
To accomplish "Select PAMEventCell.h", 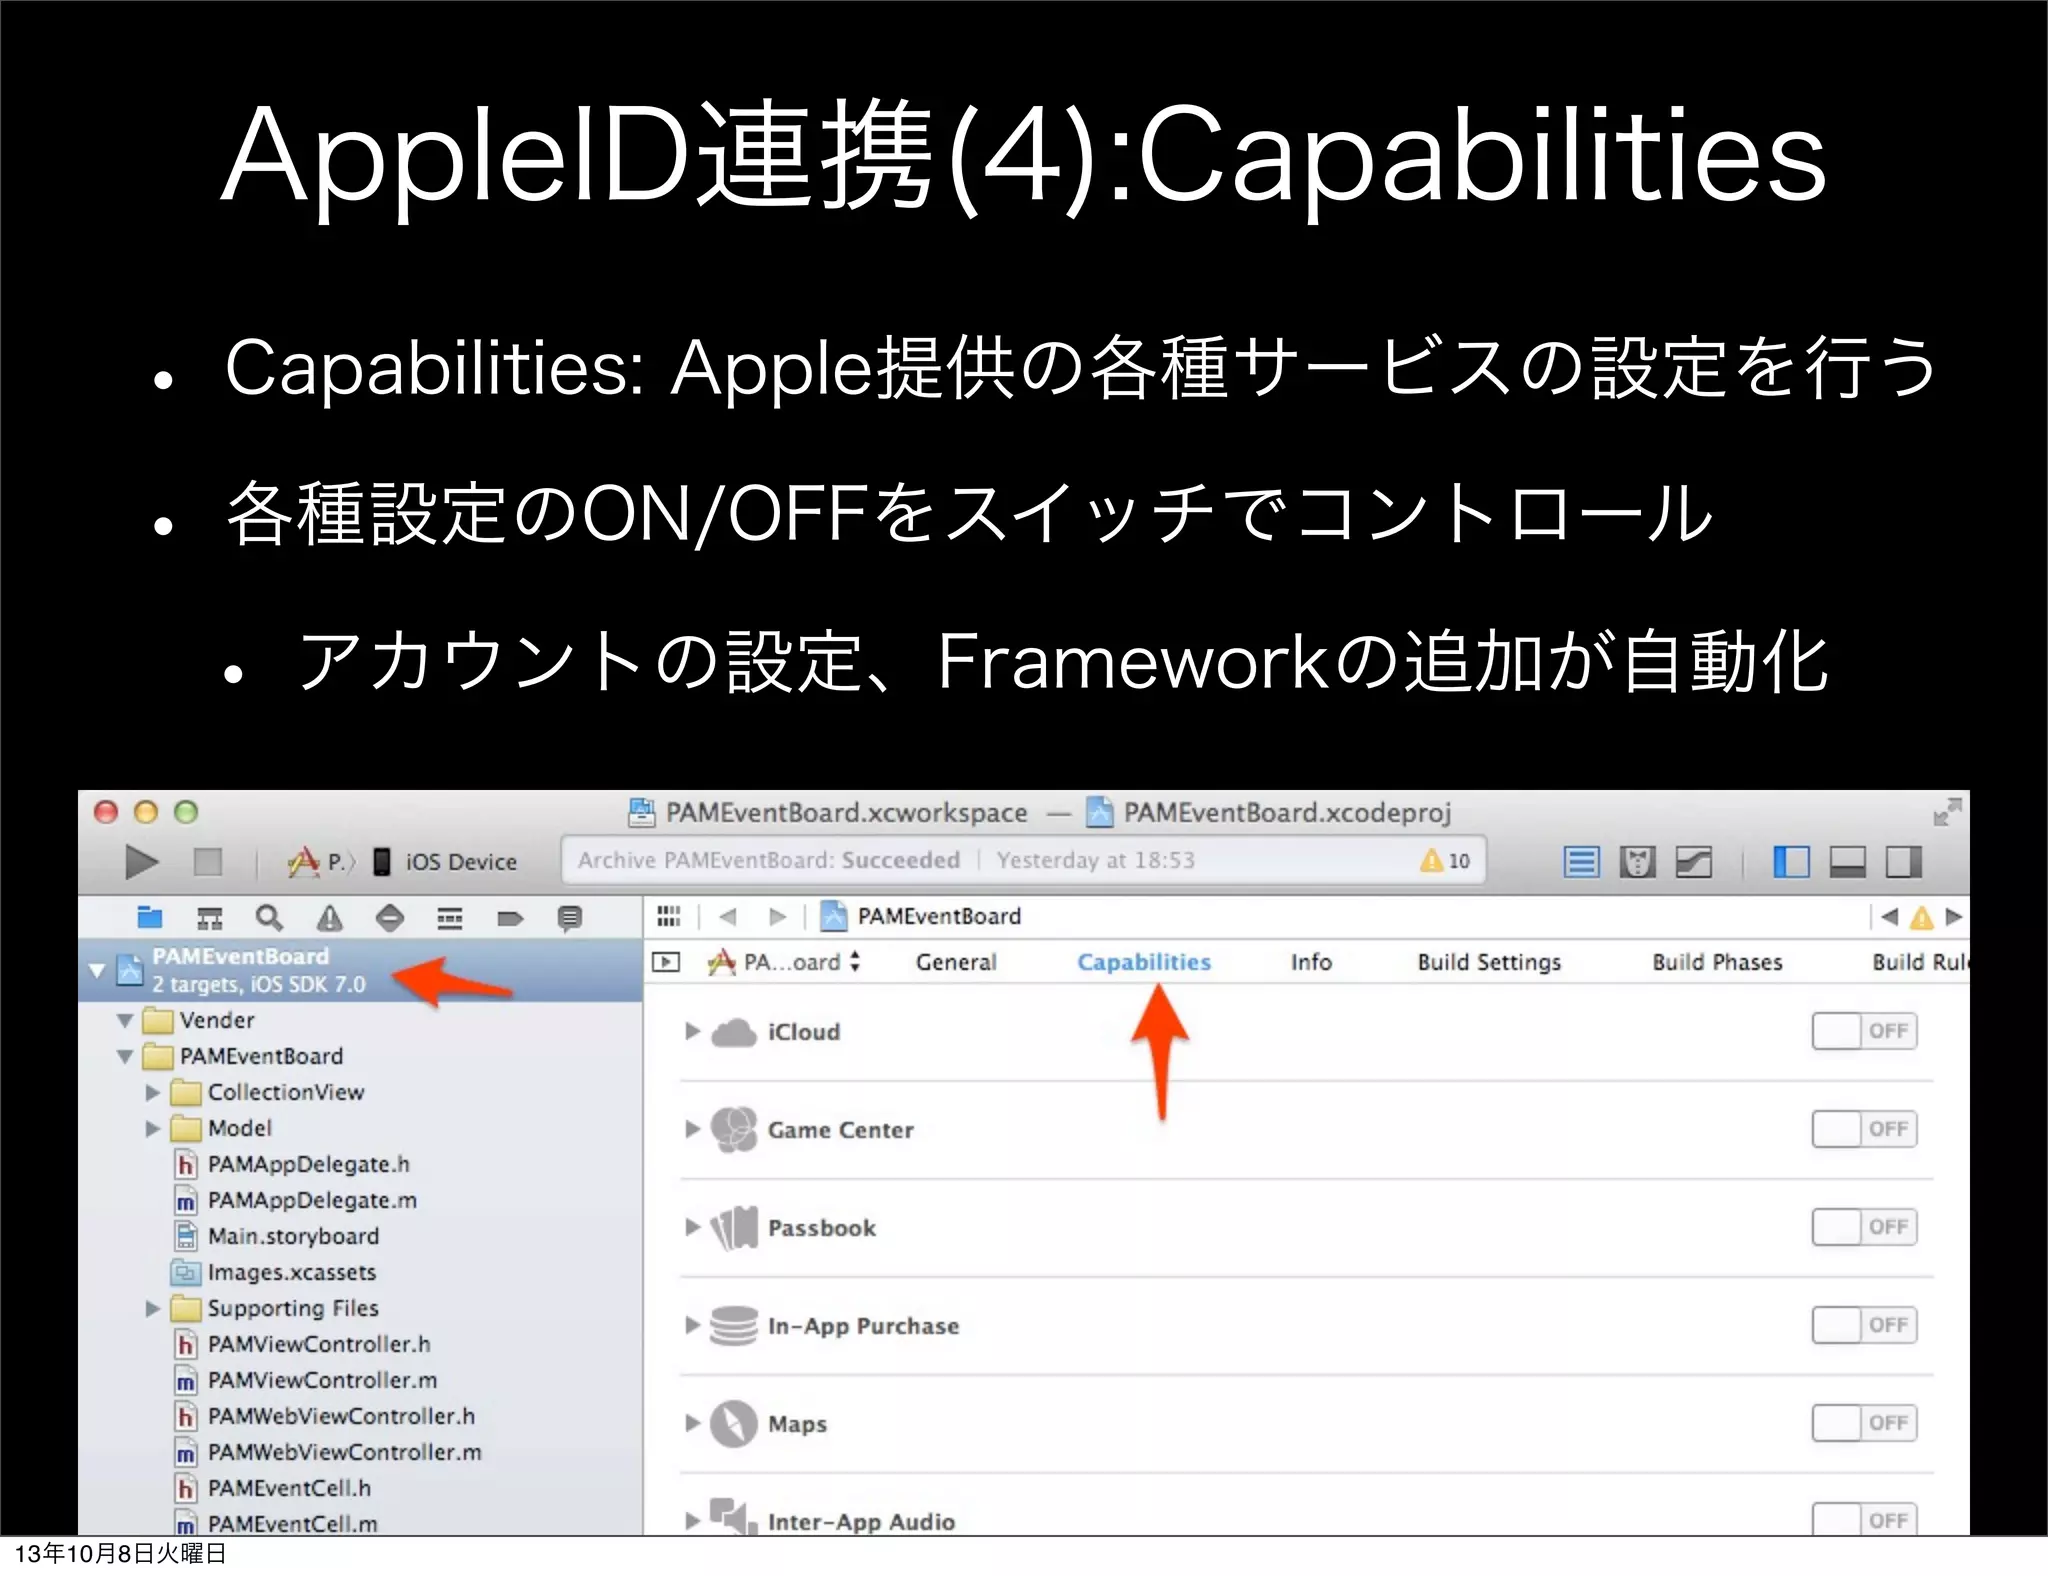I will [273, 1488].
